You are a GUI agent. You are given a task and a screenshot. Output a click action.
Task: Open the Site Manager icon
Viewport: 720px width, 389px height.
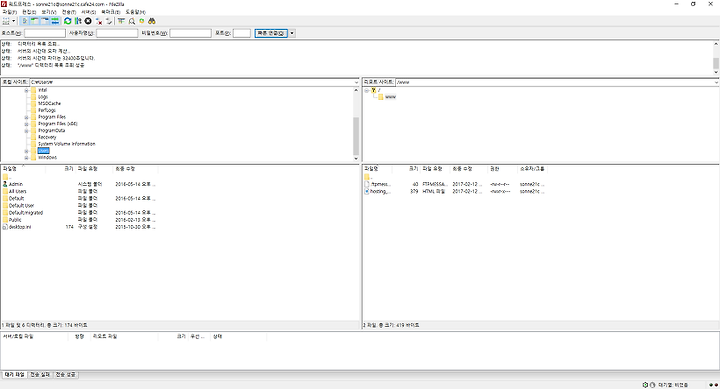[x=6, y=21]
